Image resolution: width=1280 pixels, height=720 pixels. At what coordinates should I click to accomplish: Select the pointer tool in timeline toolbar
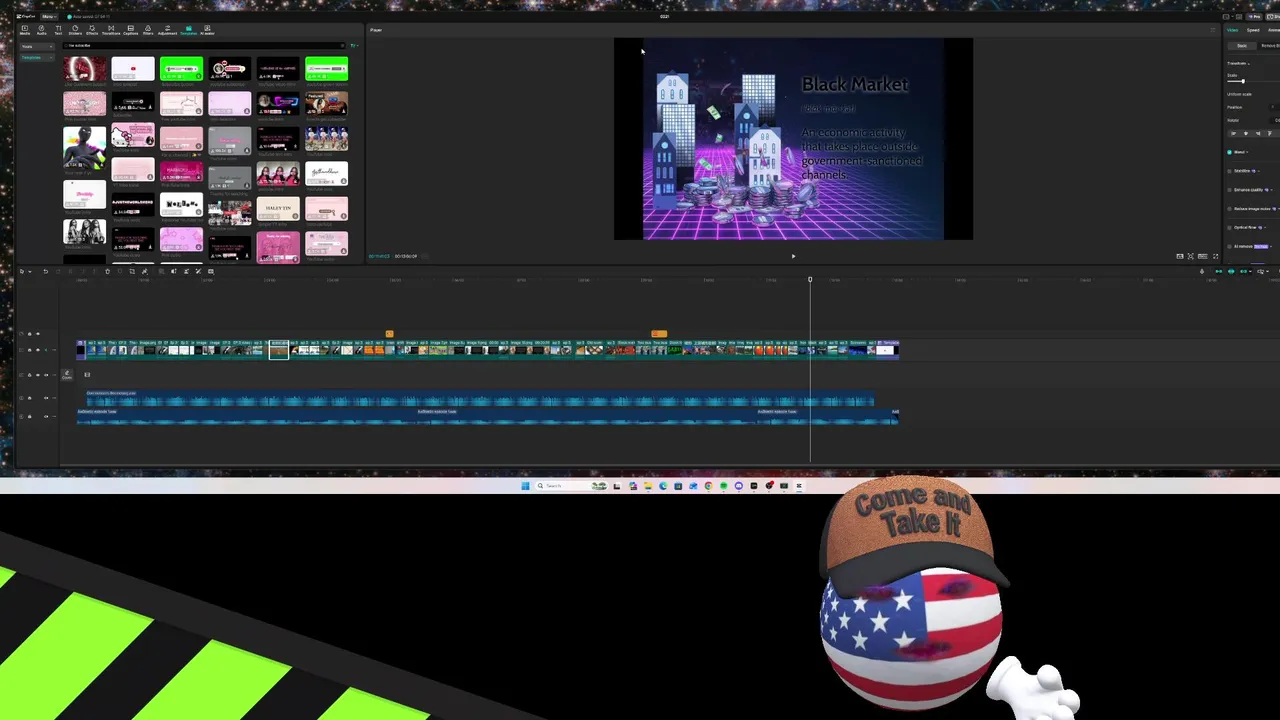[x=22, y=271]
